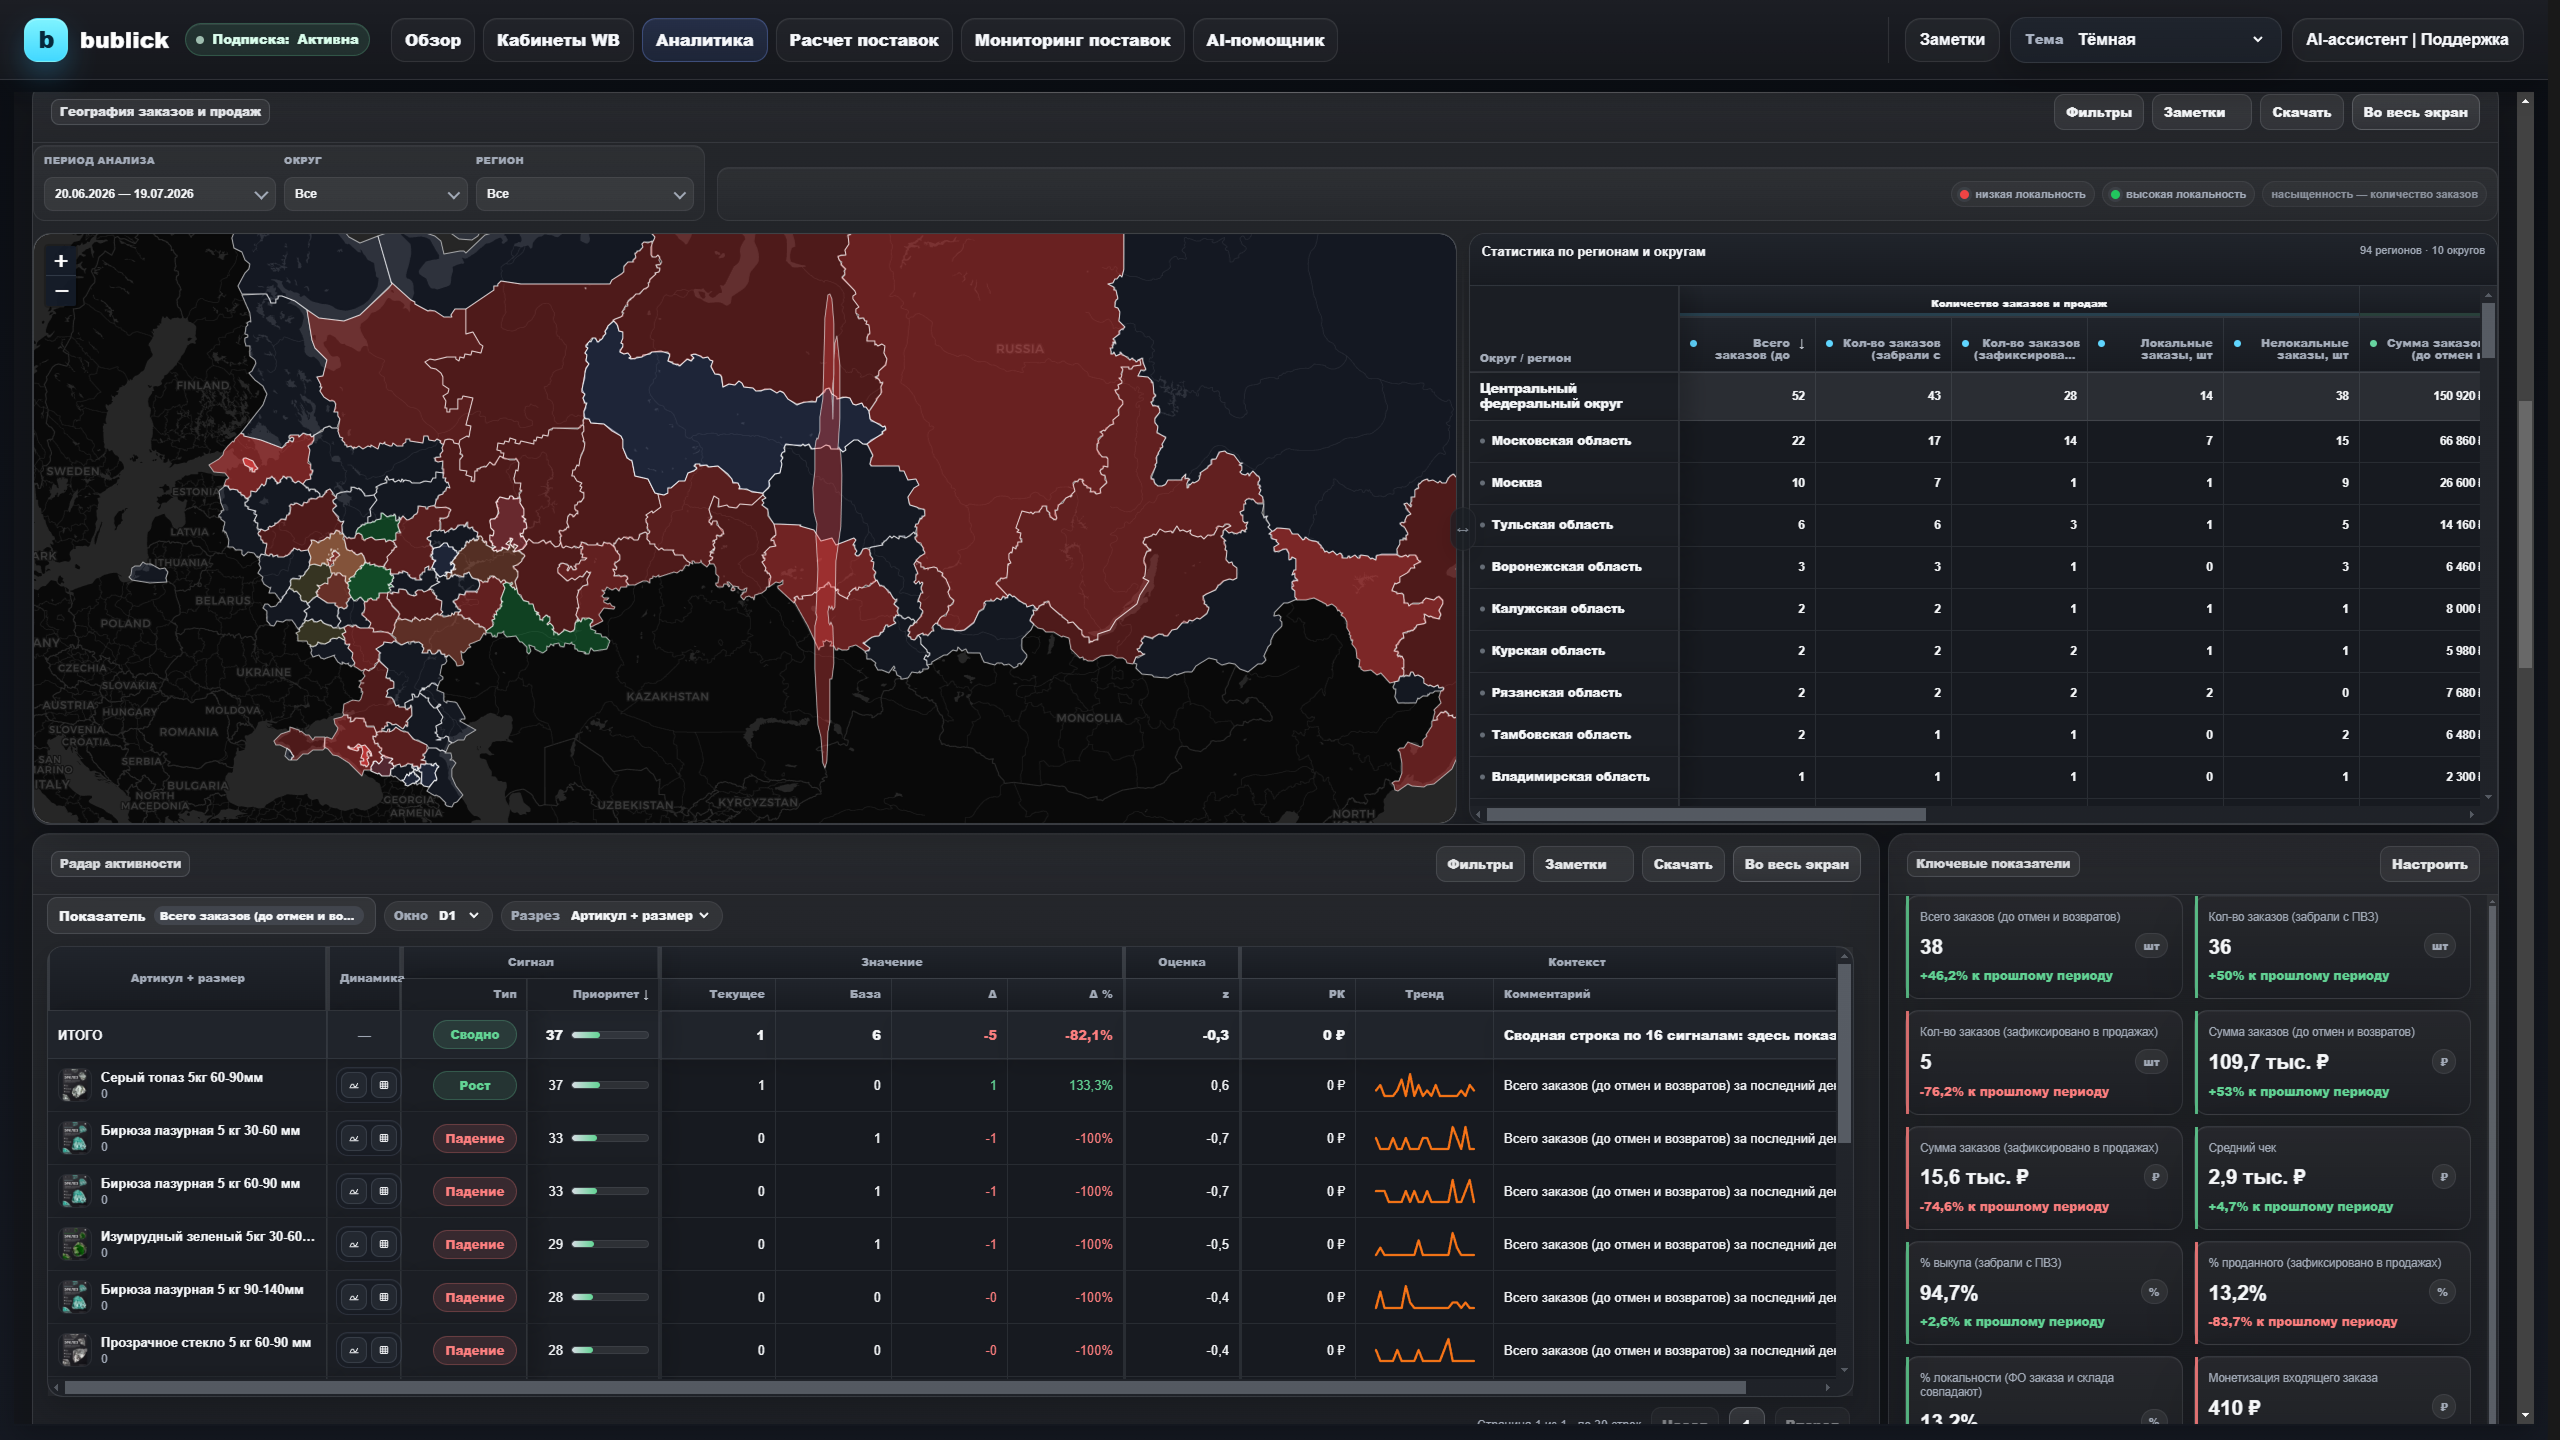The image size is (2560, 1440).
Task: Toggle the низкая локальность legend filter
Action: 2022,194
